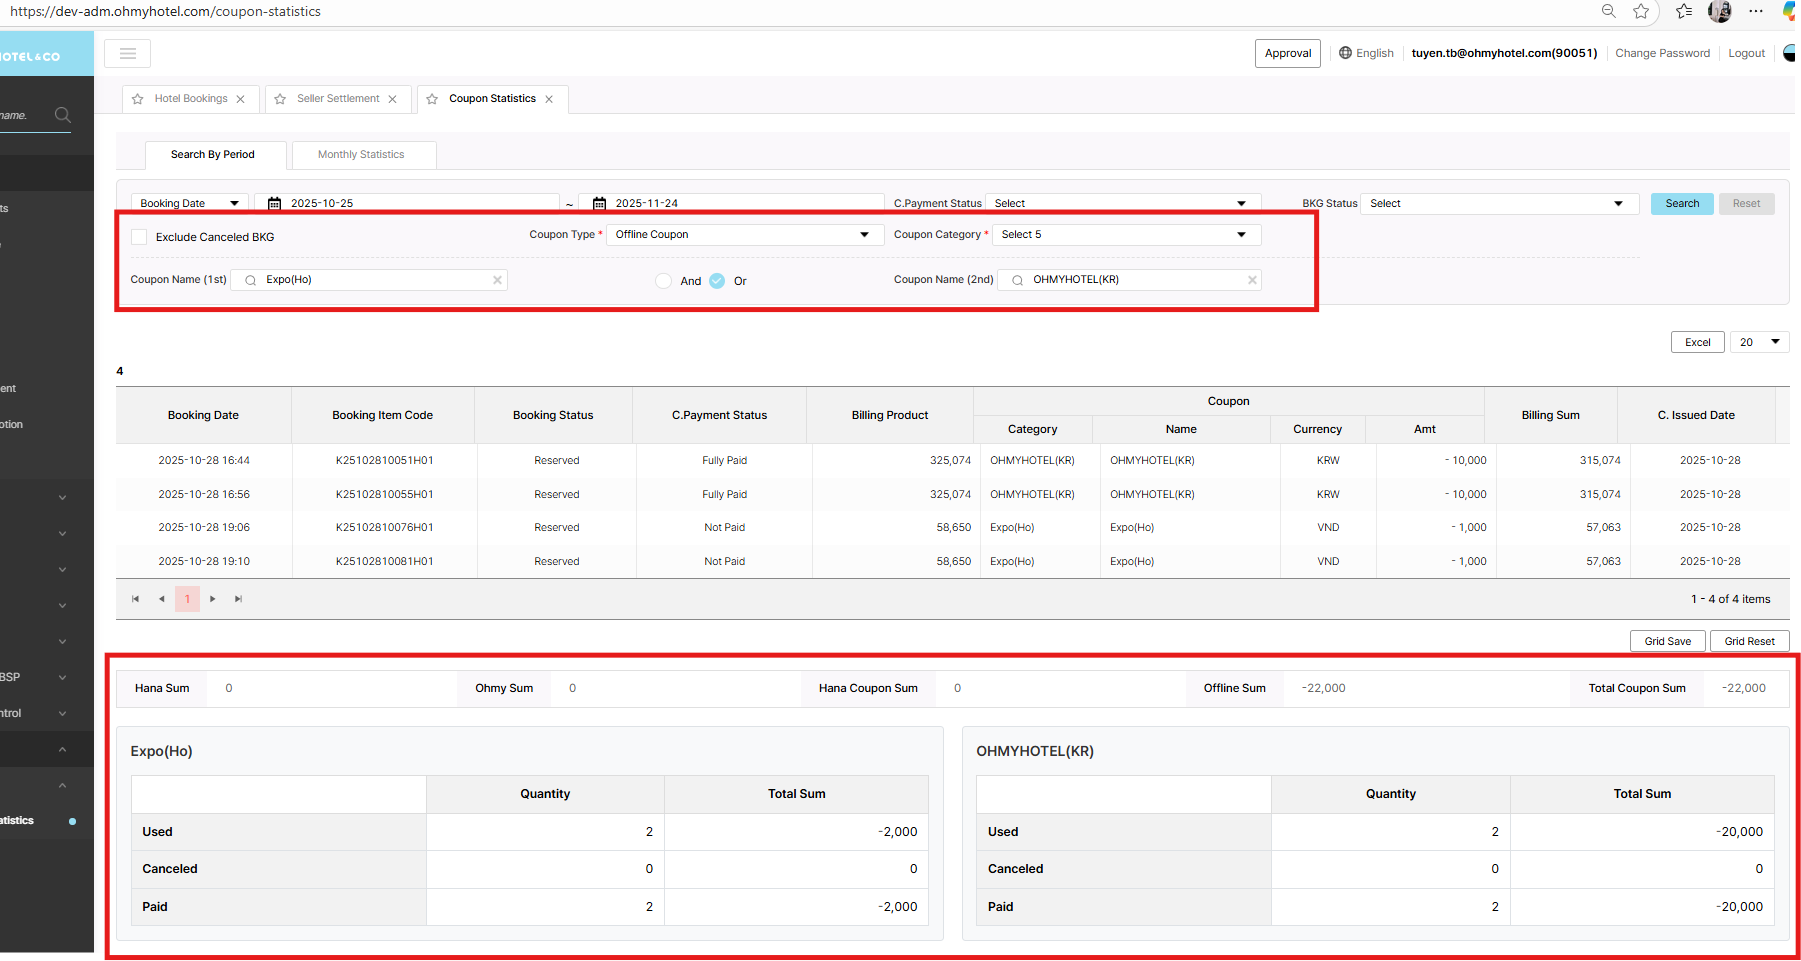Image resolution: width=1801 pixels, height=961 pixels.
Task: Switch to the Monthly Statistics tab
Action: click(x=361, y=155)
